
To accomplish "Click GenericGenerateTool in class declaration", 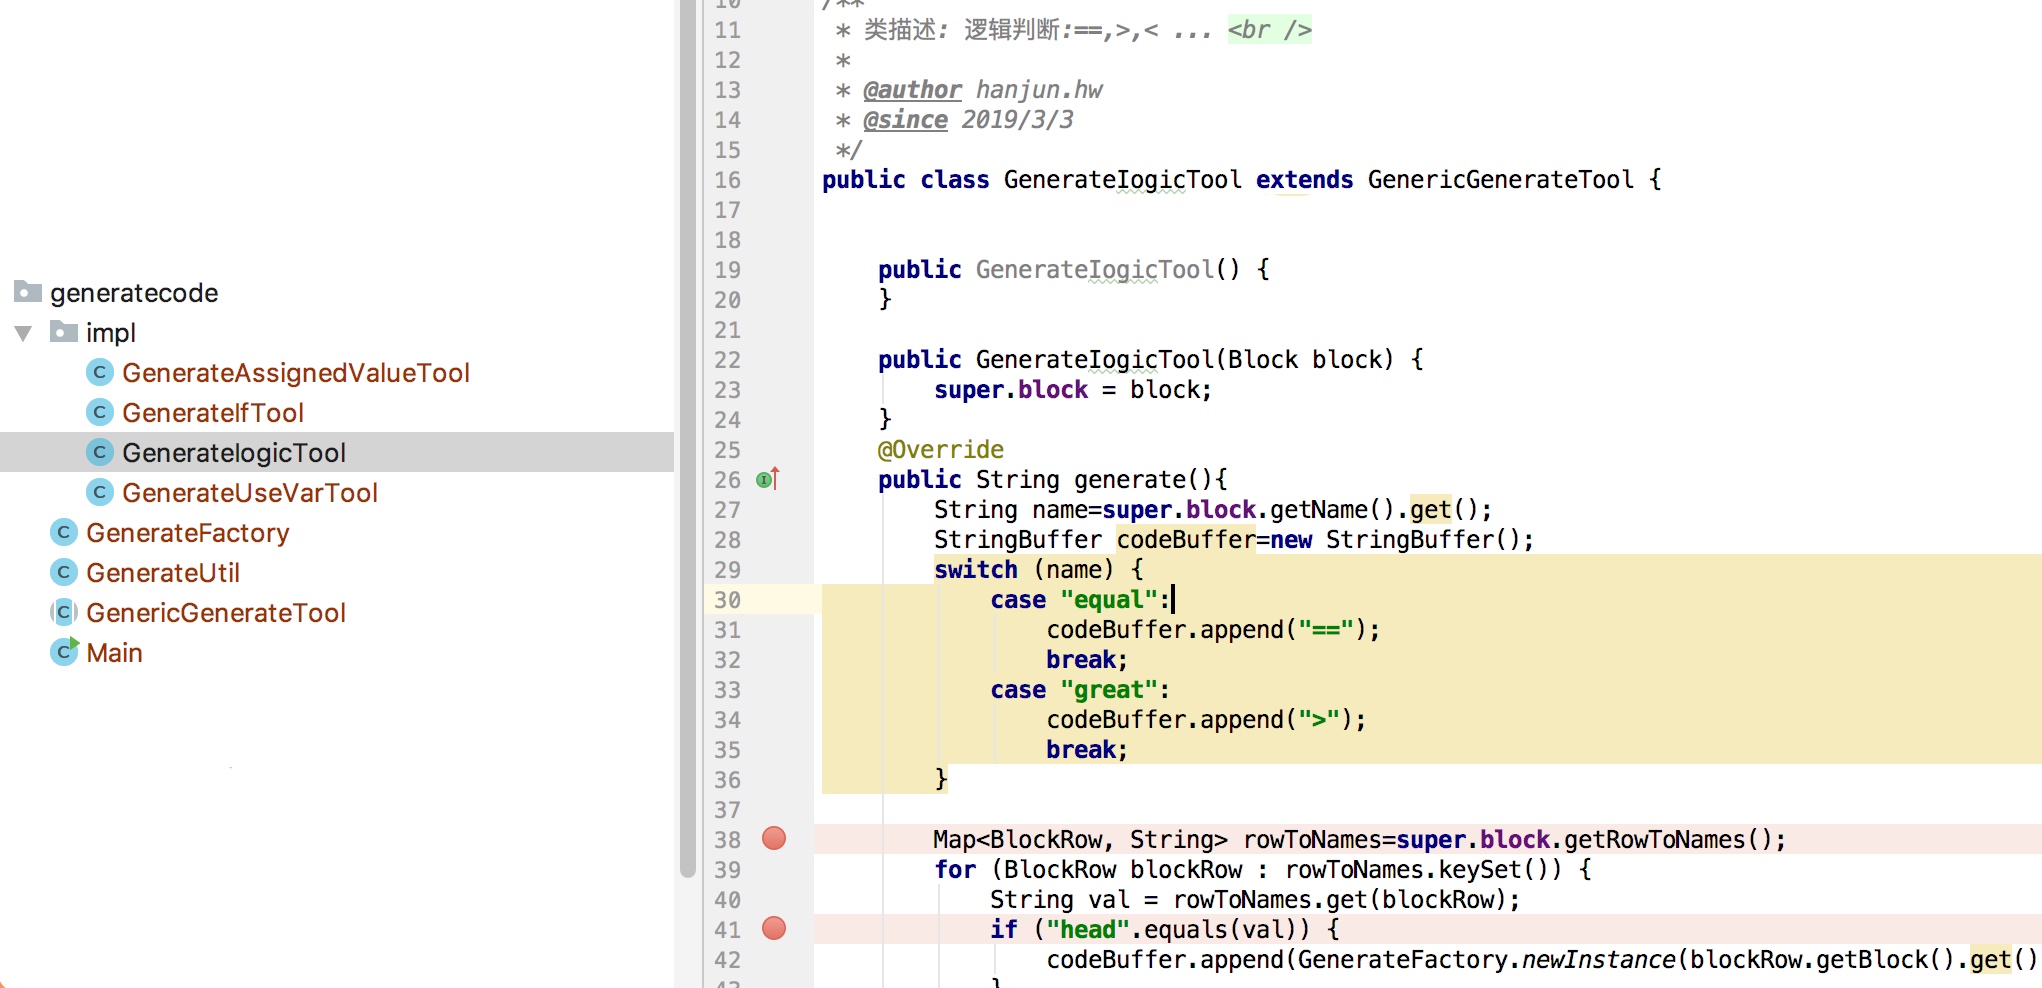I will click(1500, 180).
